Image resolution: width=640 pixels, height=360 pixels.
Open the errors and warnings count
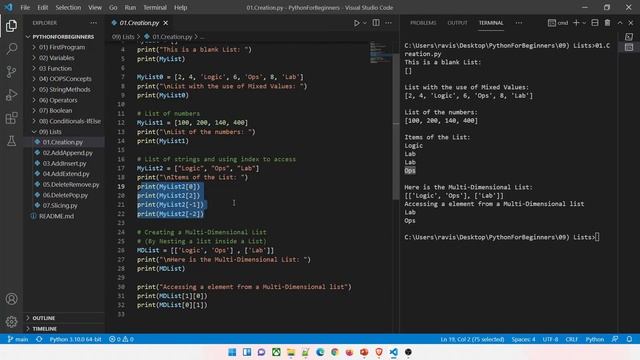[121, 339]
